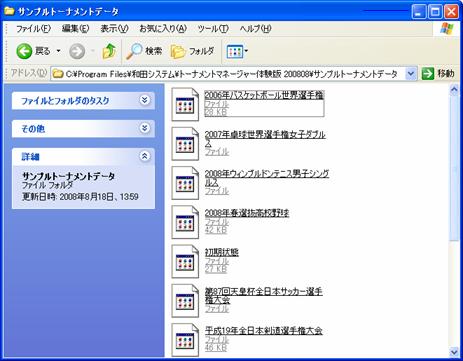Select icon of 平成19年全日本剣道選手権大会 file
This screenshot has height=361, width=463.
click(185, 340)
